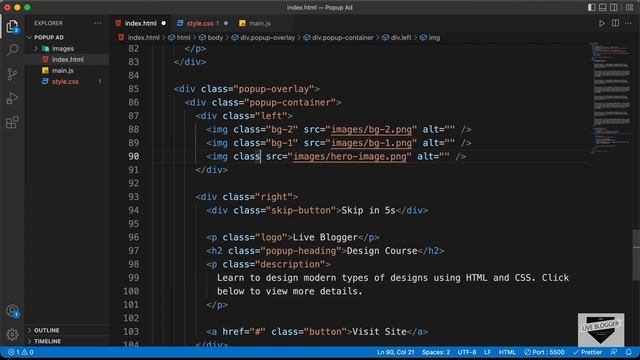Change the LF end of line sequence

coord(487,352)
